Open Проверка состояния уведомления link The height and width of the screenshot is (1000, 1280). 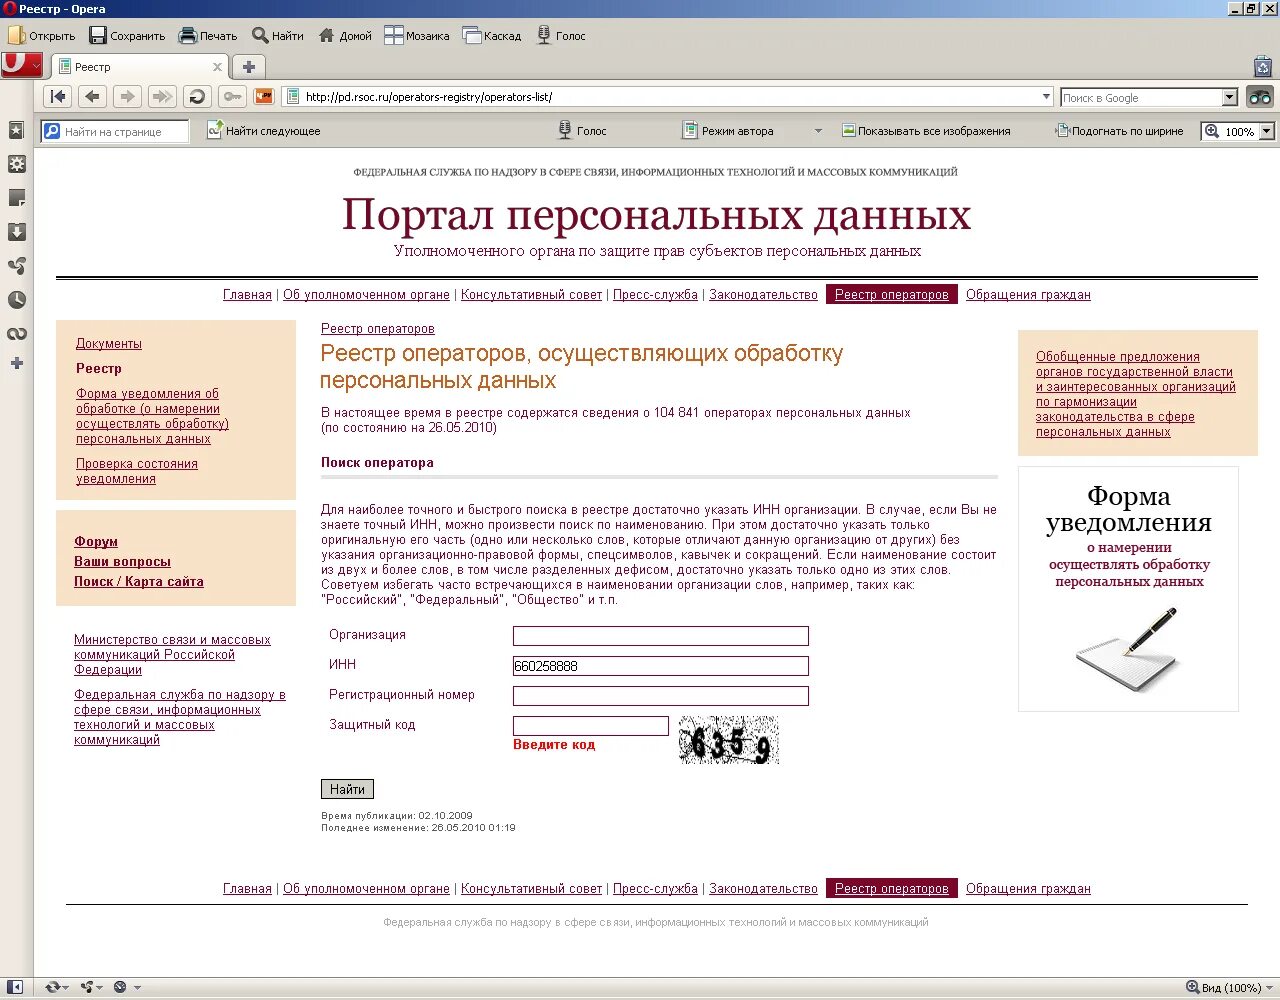[x=137, y=471]
